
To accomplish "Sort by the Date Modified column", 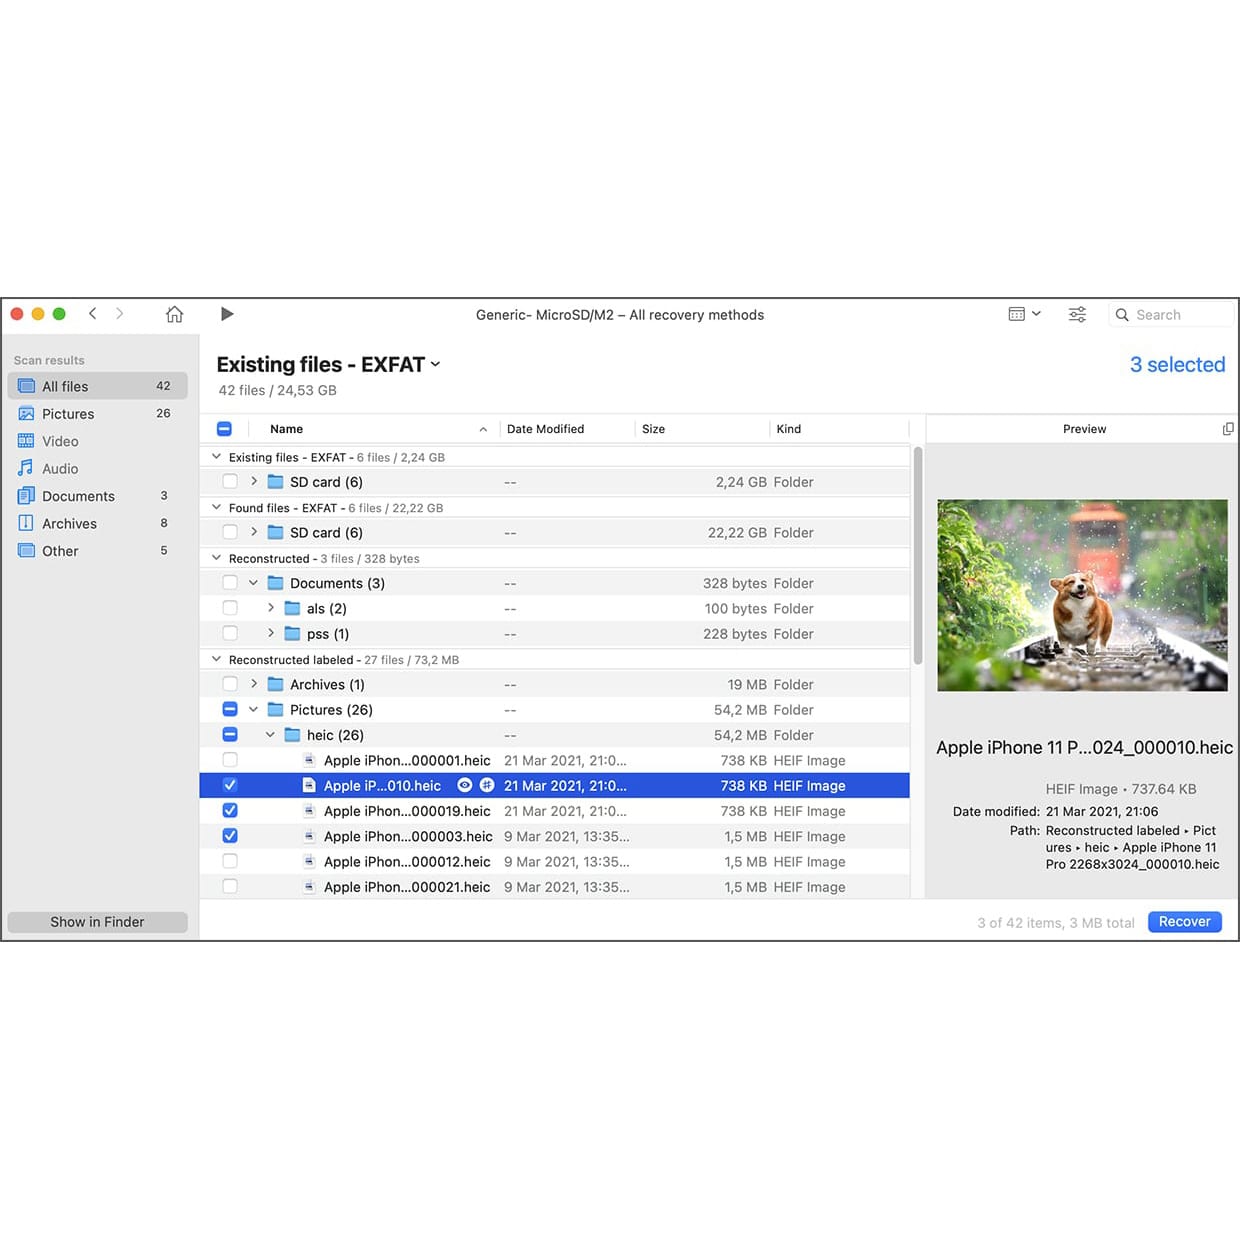I will coord(545,429).
